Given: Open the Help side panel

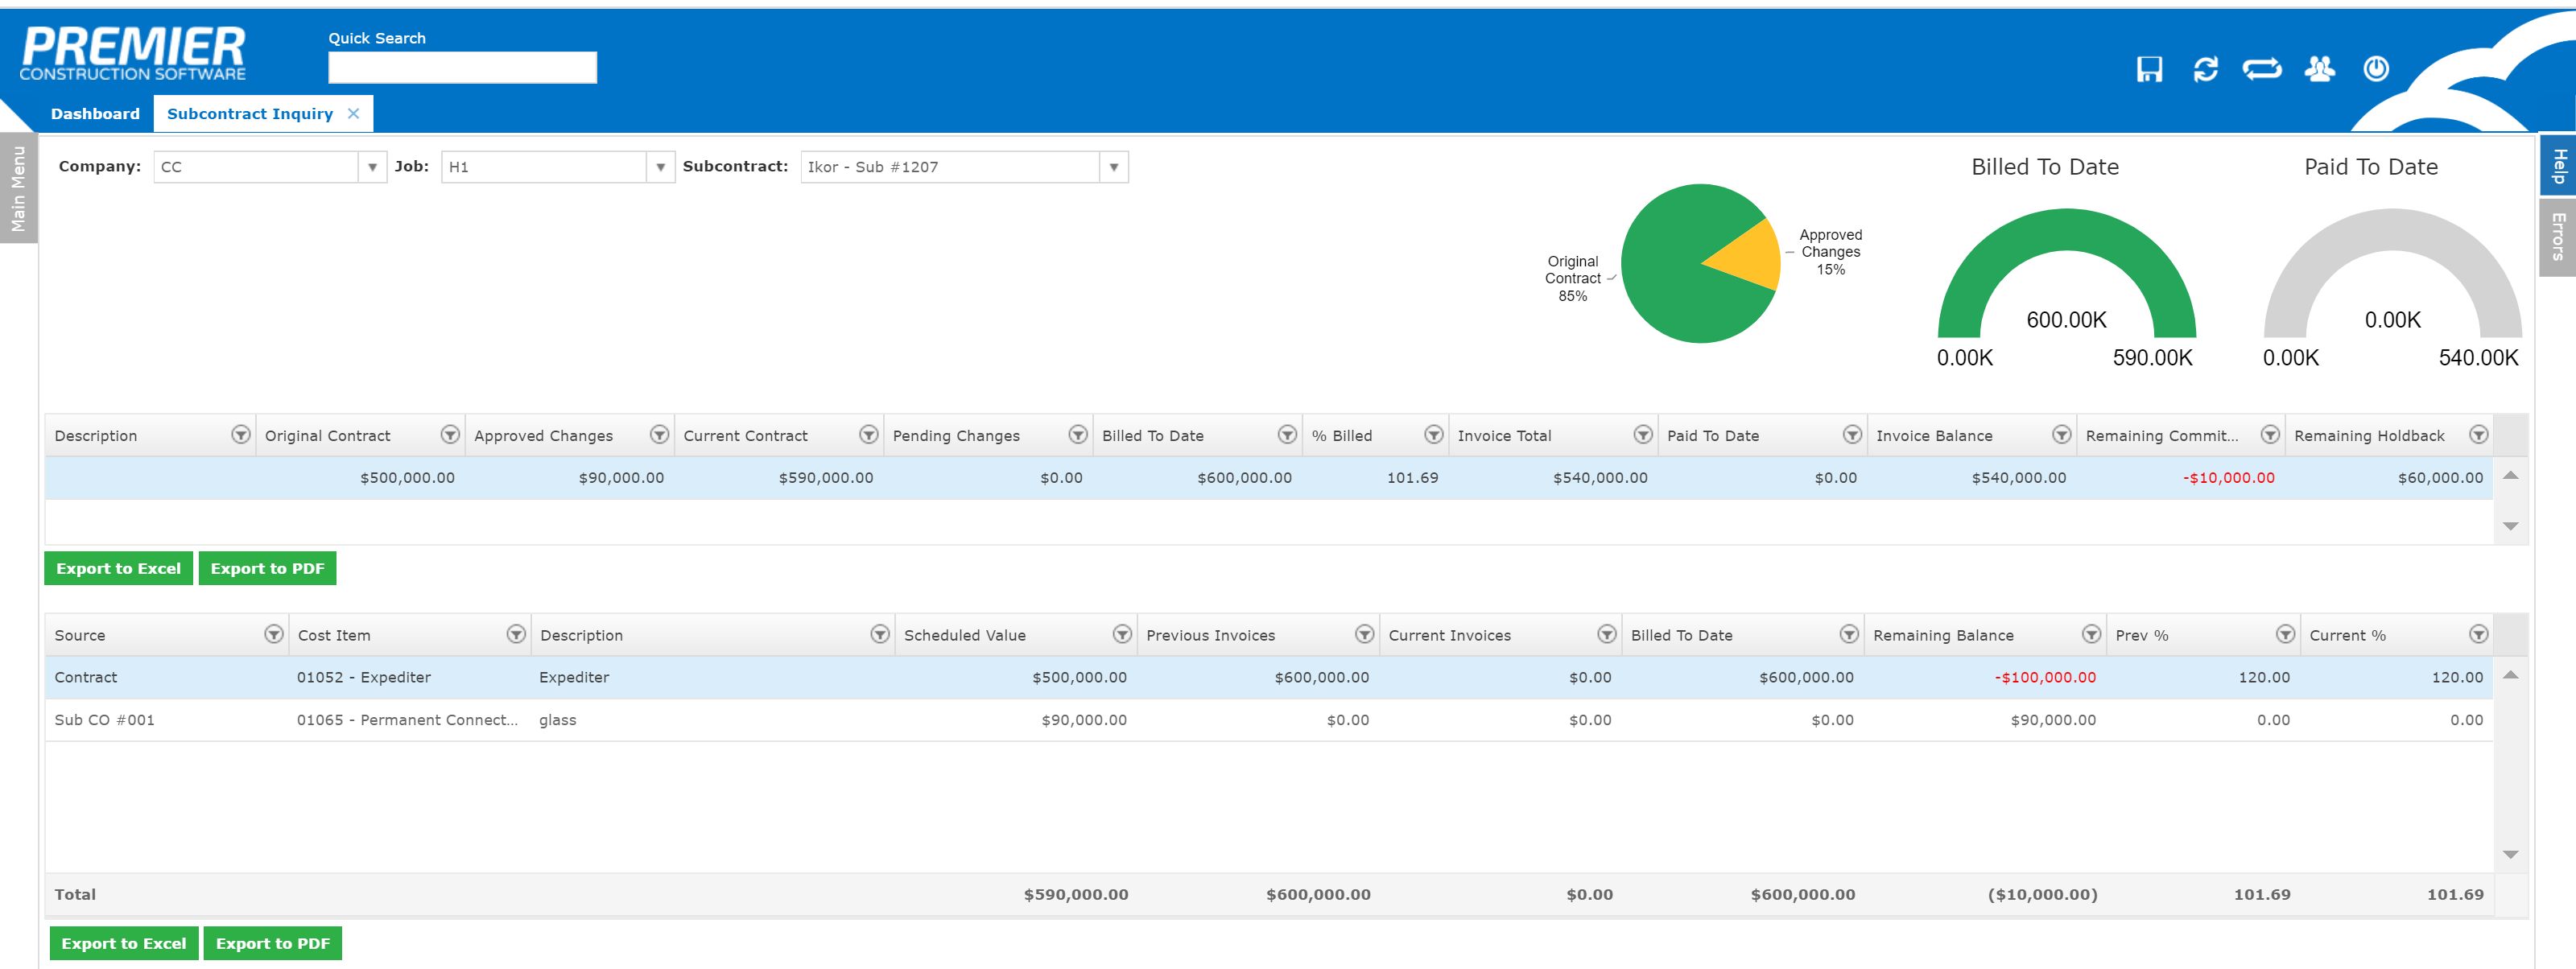Looking at the screenshot, I should pyautogui.click(x=2558, y=165).
